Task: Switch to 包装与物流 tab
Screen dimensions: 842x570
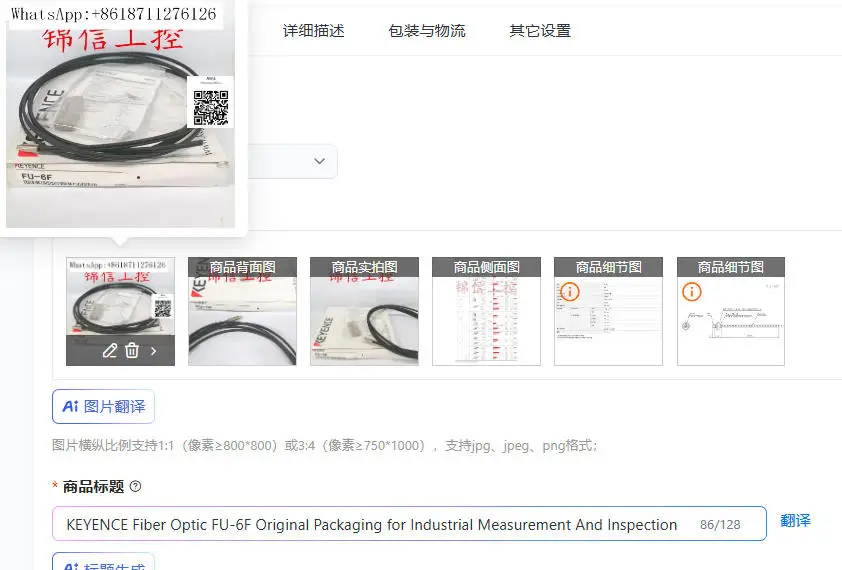Action: click(427, 31)
